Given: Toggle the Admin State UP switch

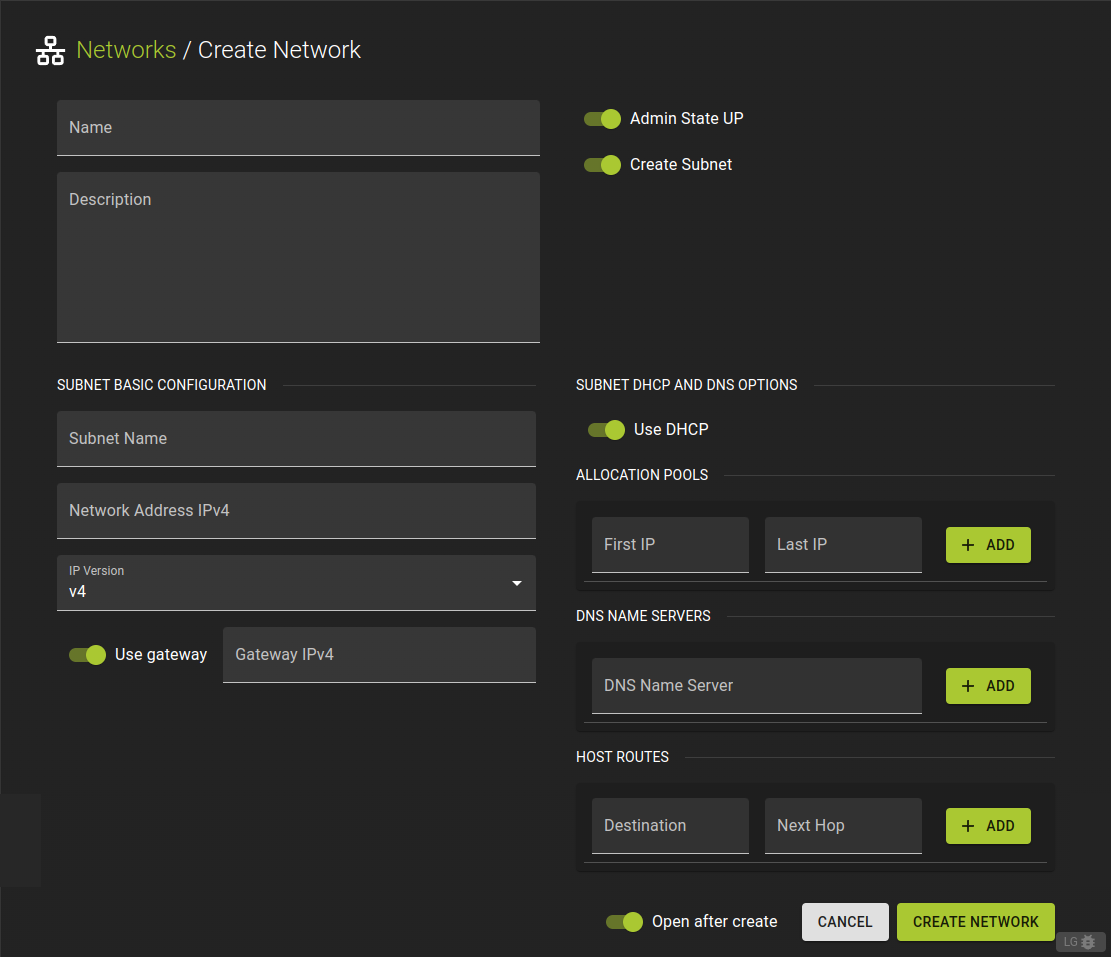Looking at the screenshot, I should tap(602, 118).
